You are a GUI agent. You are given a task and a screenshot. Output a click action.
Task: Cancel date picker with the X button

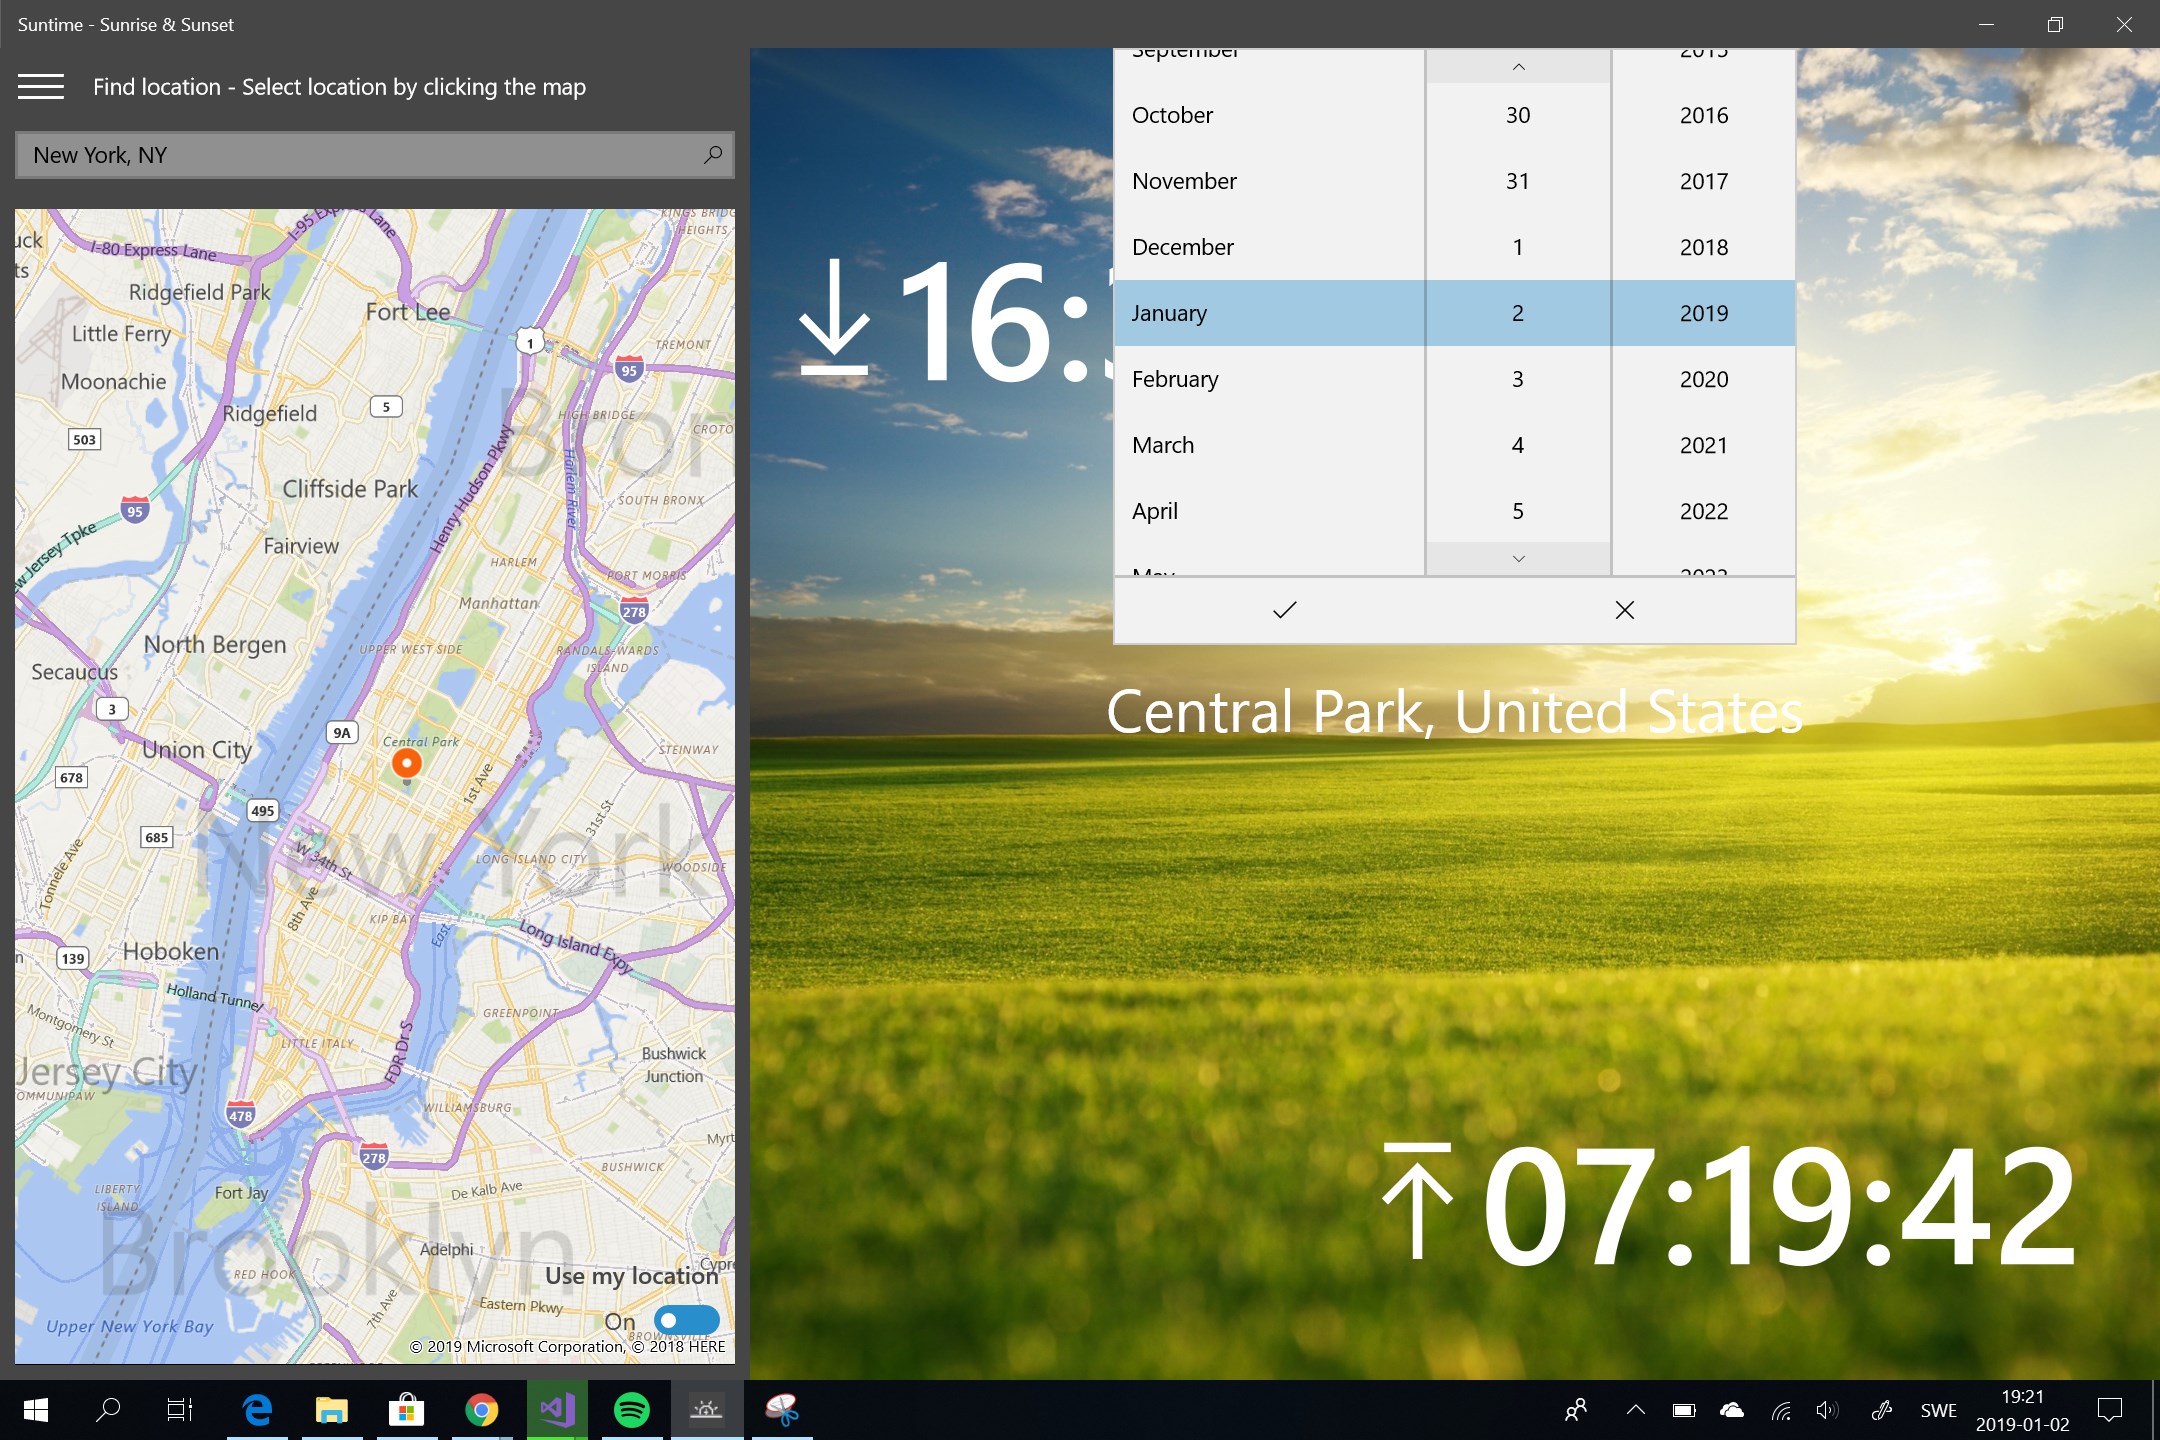click(x=1624, y=610)
